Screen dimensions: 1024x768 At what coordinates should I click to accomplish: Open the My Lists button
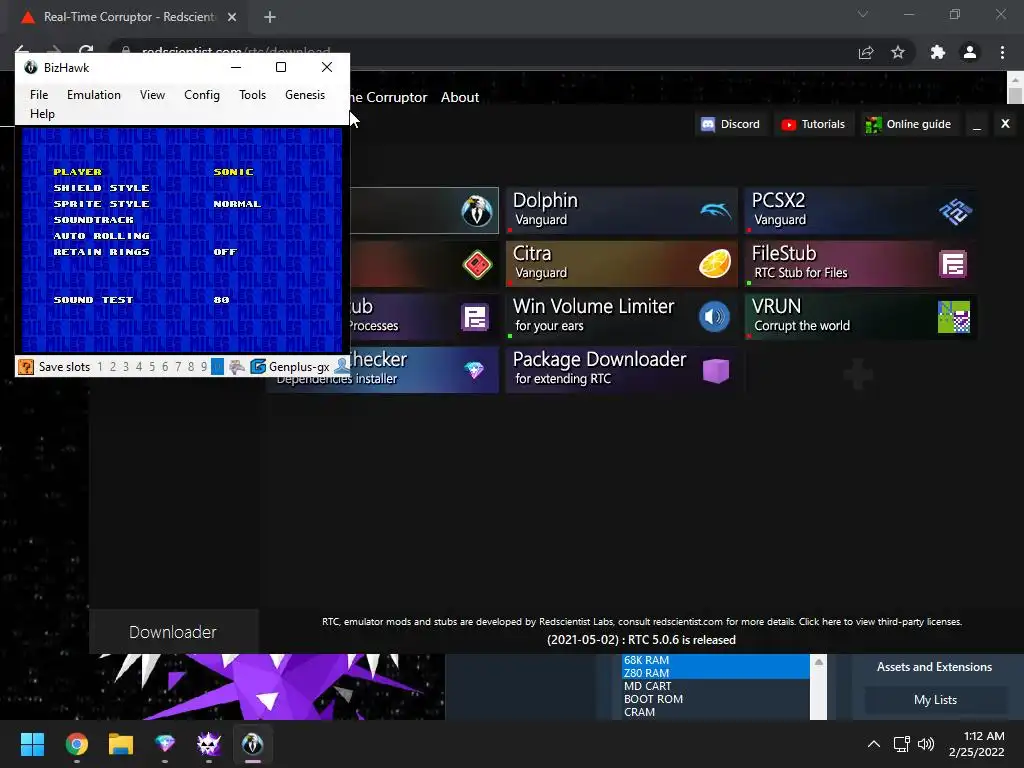point(935,700)
